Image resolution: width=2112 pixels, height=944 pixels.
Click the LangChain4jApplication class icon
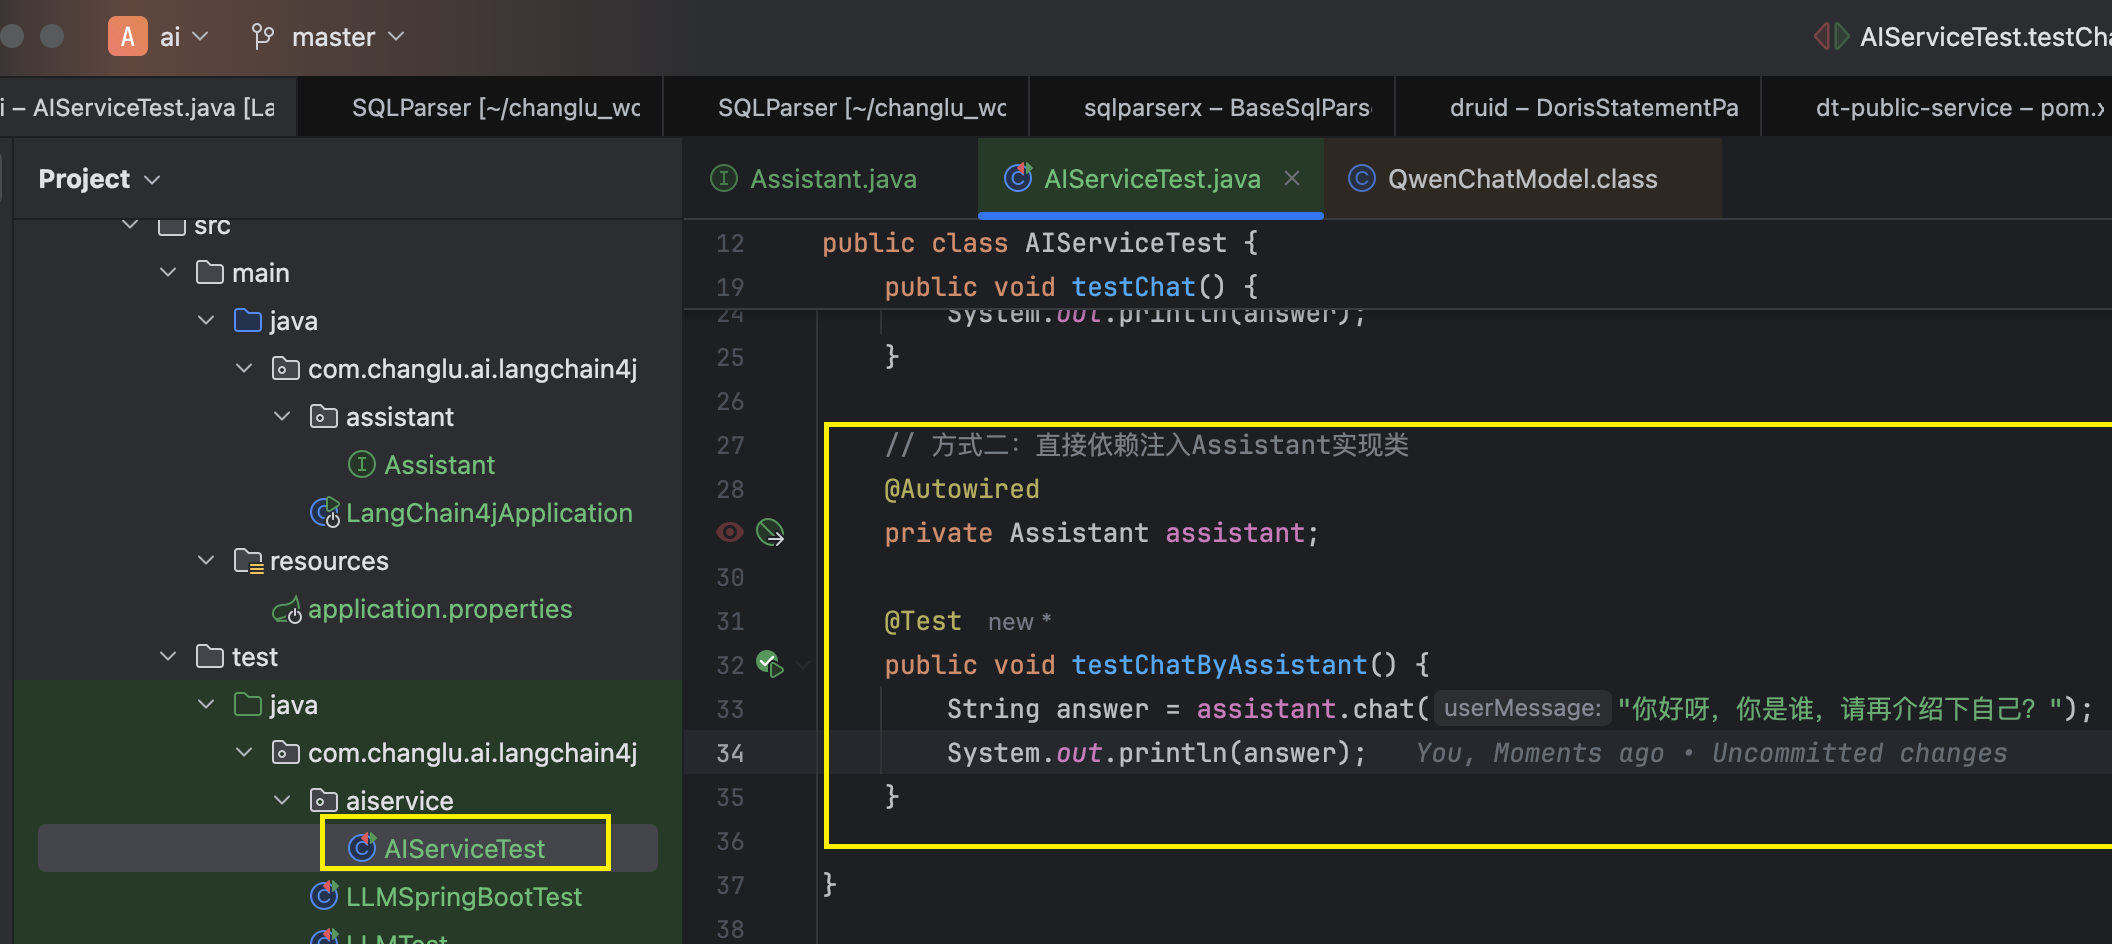pyautogui.click(x=325, y=512)
